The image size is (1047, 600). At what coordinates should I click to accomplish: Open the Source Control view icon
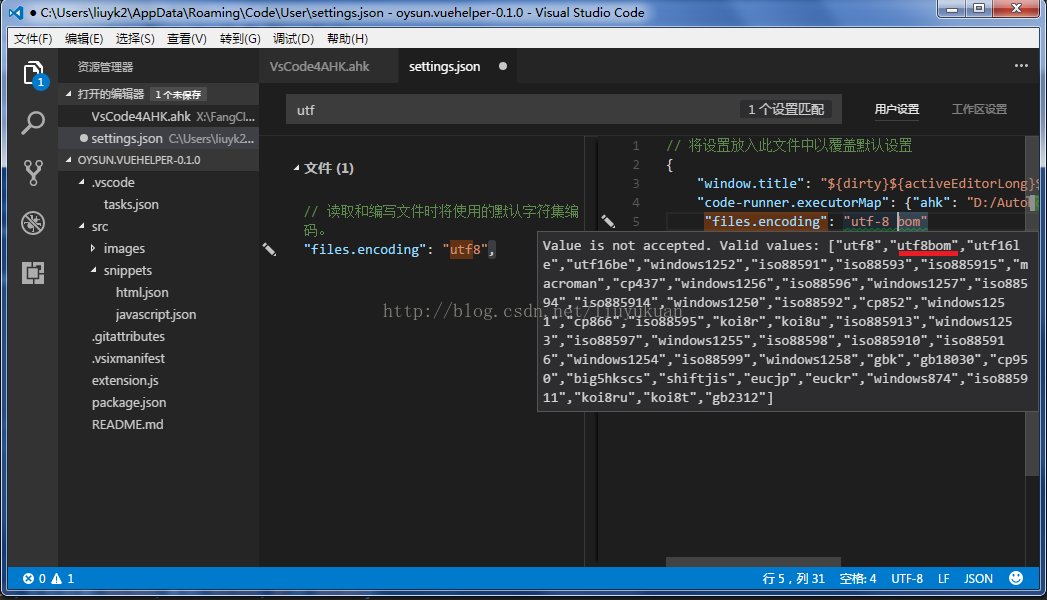coord(33,172)
